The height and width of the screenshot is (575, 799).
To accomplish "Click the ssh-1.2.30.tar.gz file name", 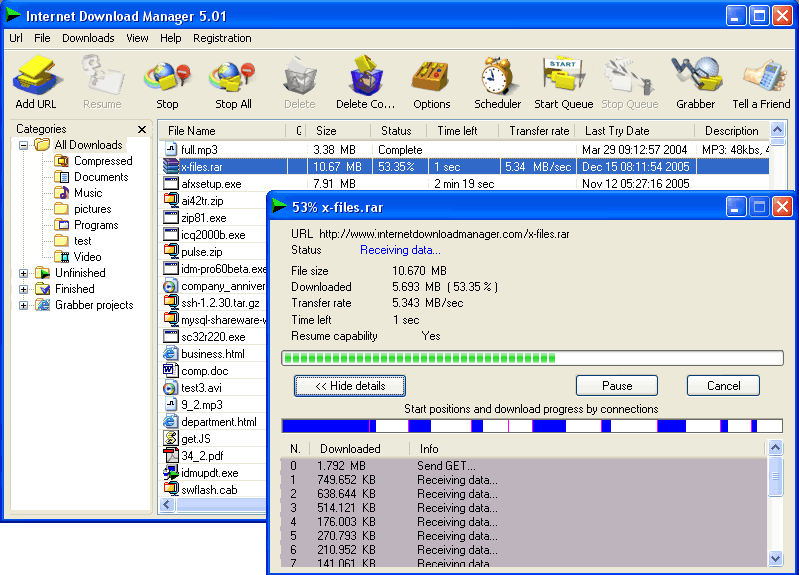I will point(221,303).
